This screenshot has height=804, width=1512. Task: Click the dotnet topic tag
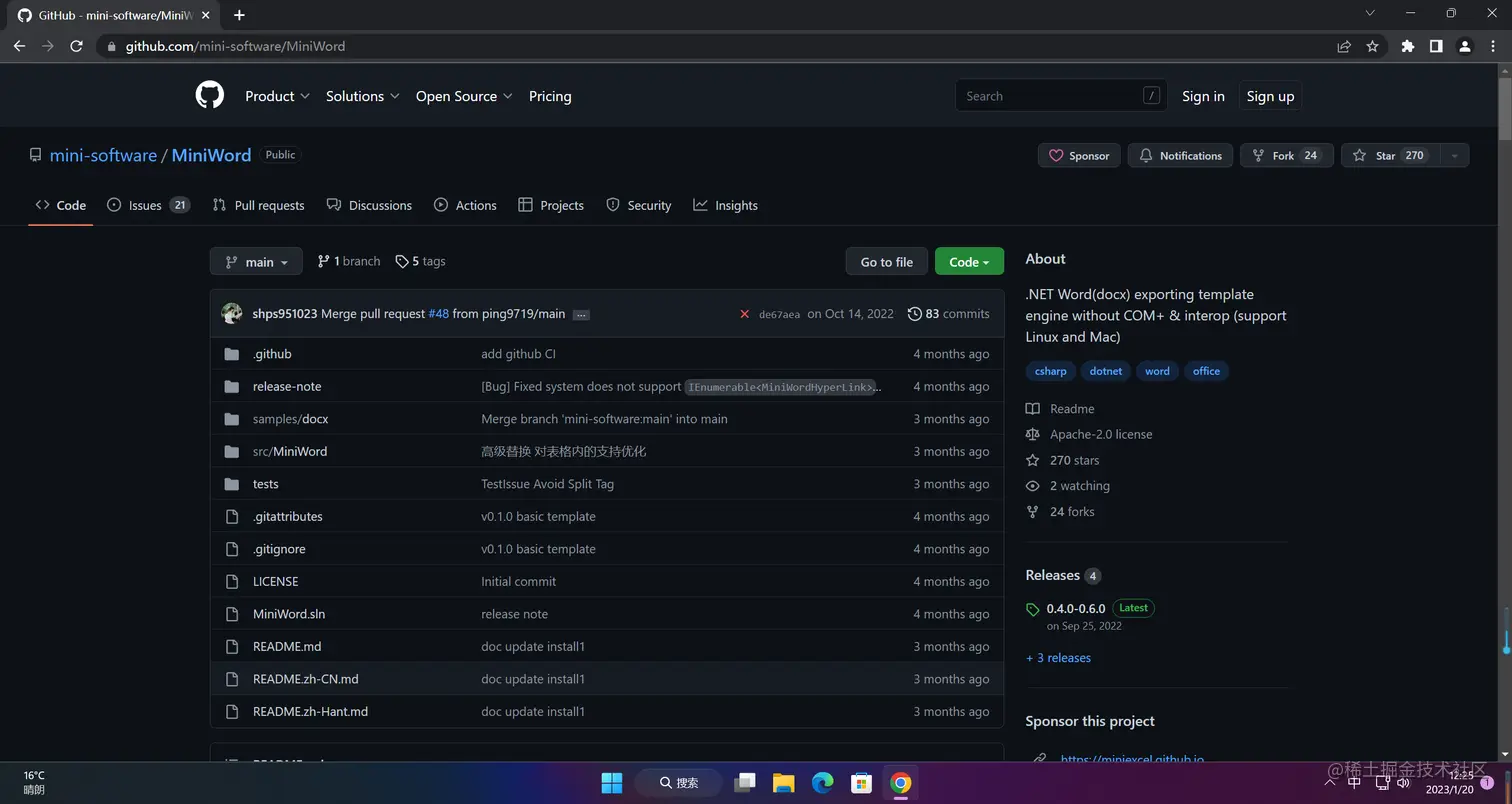[x=1105, y=371]
